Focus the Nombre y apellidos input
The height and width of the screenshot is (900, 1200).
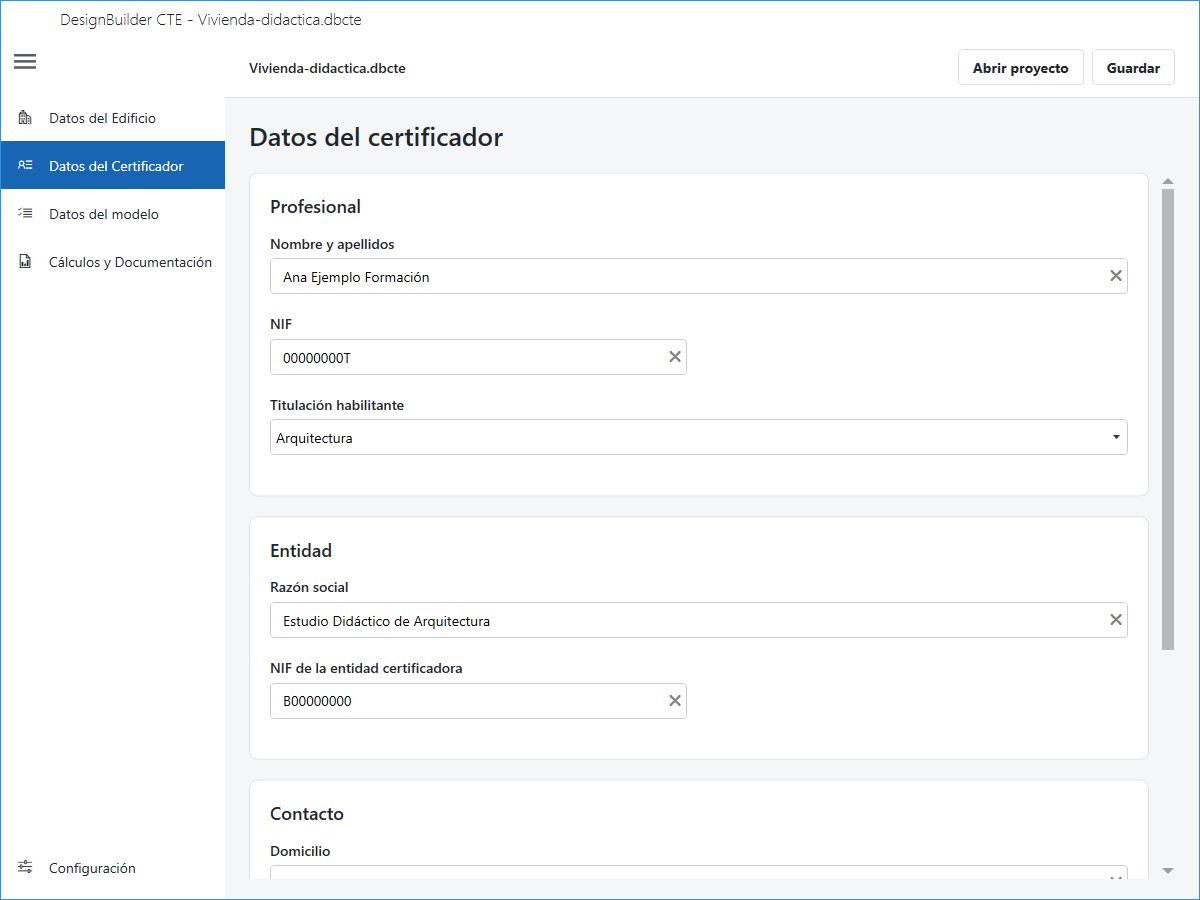pos(699,276)
